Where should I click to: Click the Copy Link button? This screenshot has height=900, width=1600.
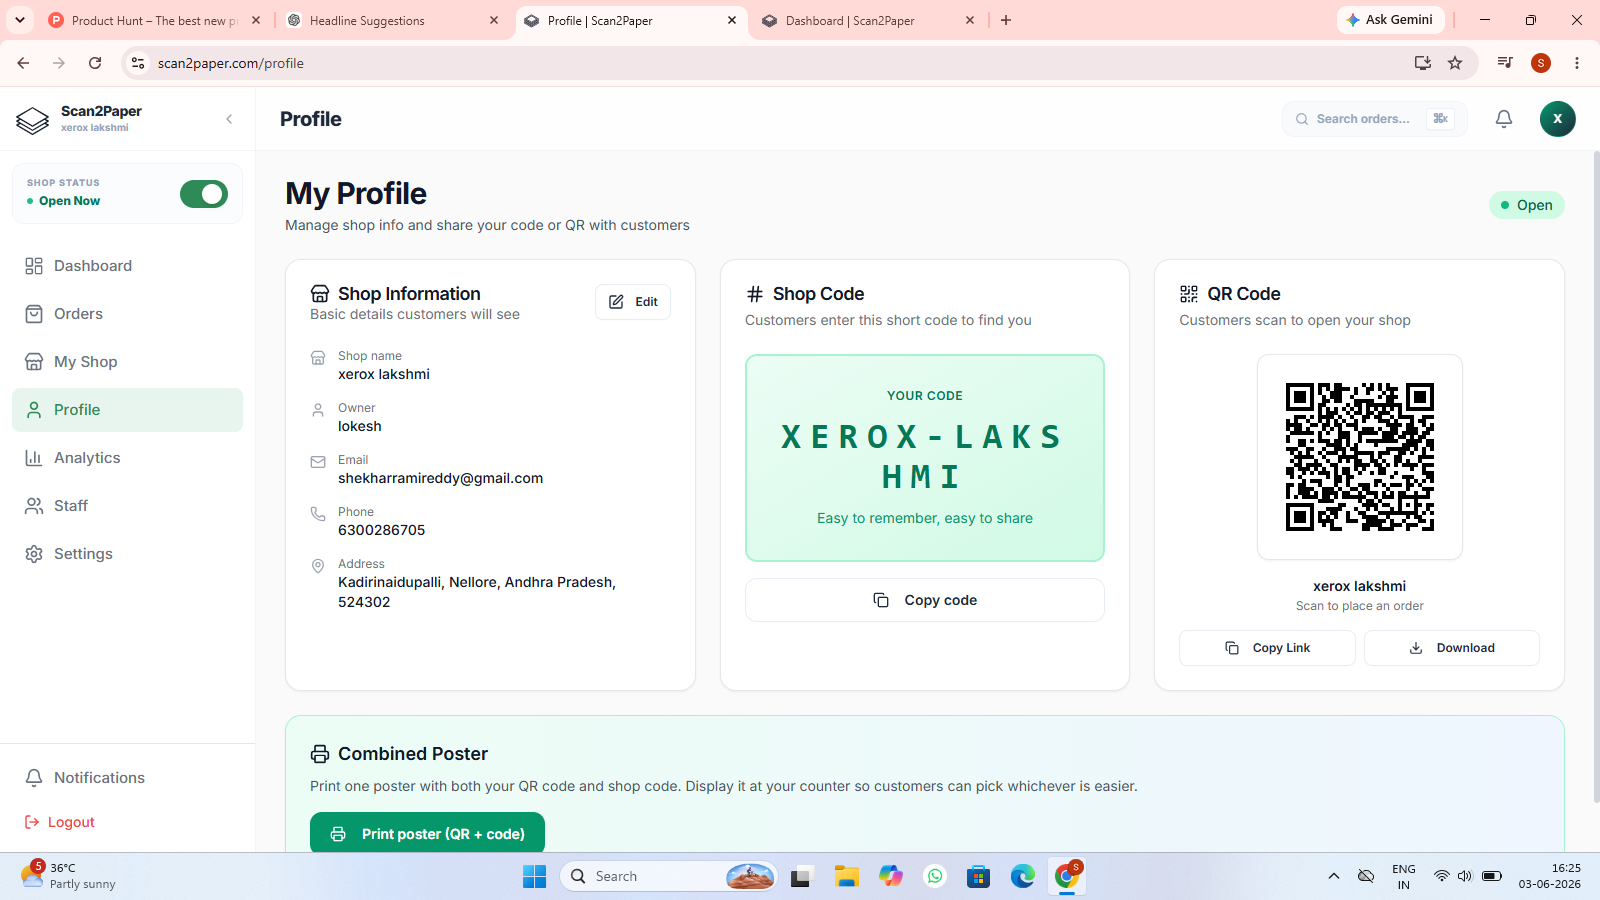[1267, 648]
